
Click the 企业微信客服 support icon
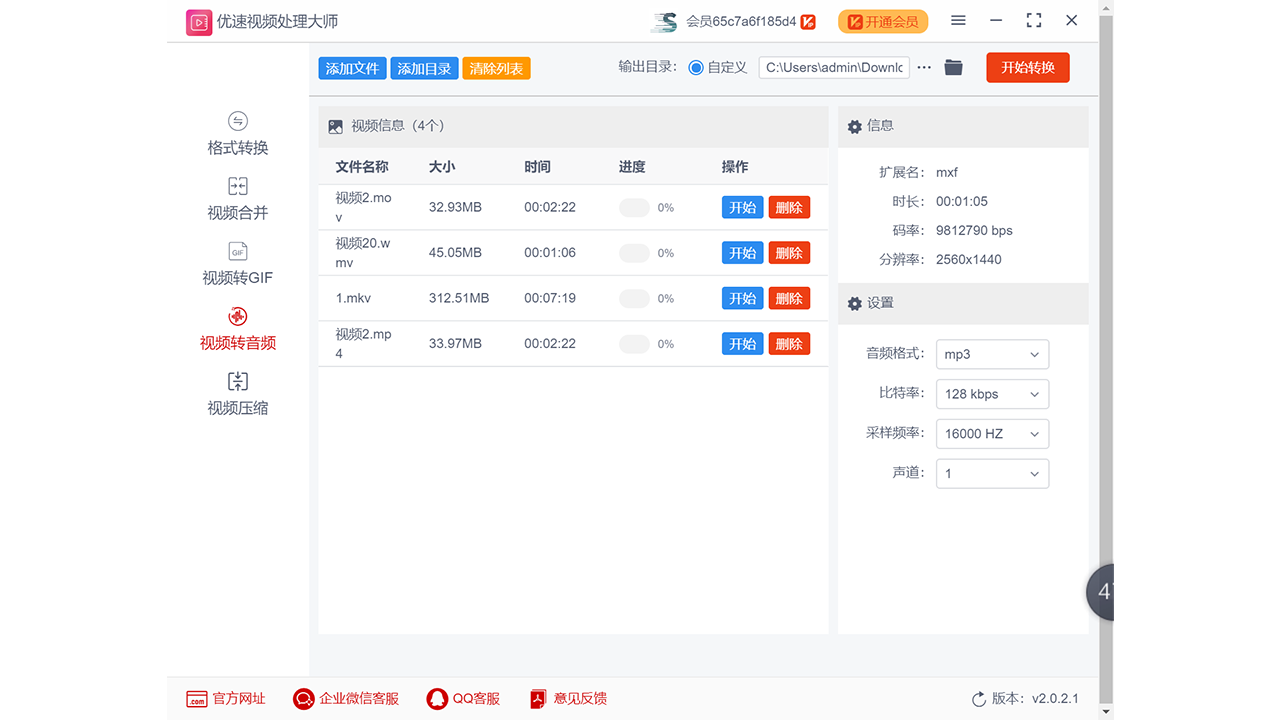pyautogui.click(x=303, y=698)
